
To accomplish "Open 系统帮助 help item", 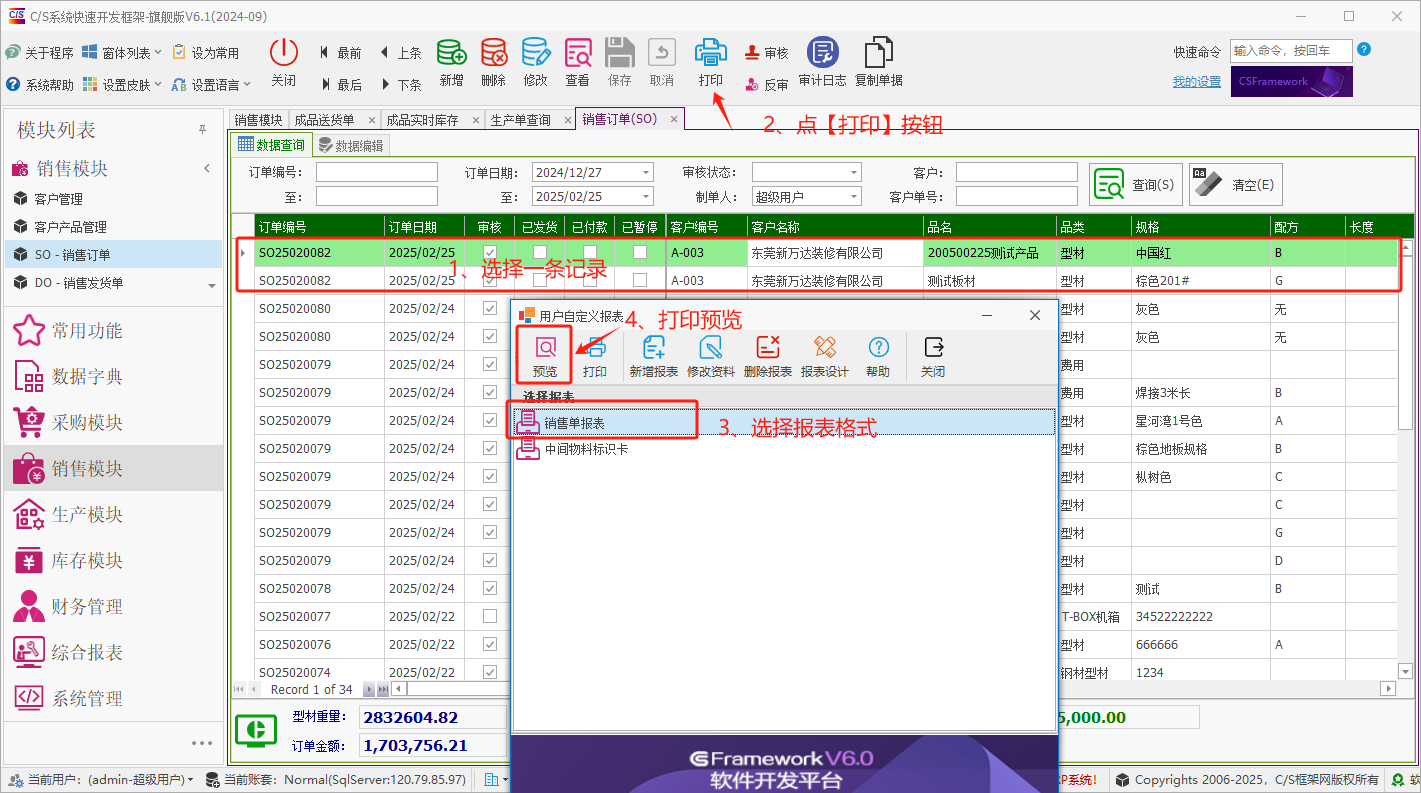I will coord(40,85).
